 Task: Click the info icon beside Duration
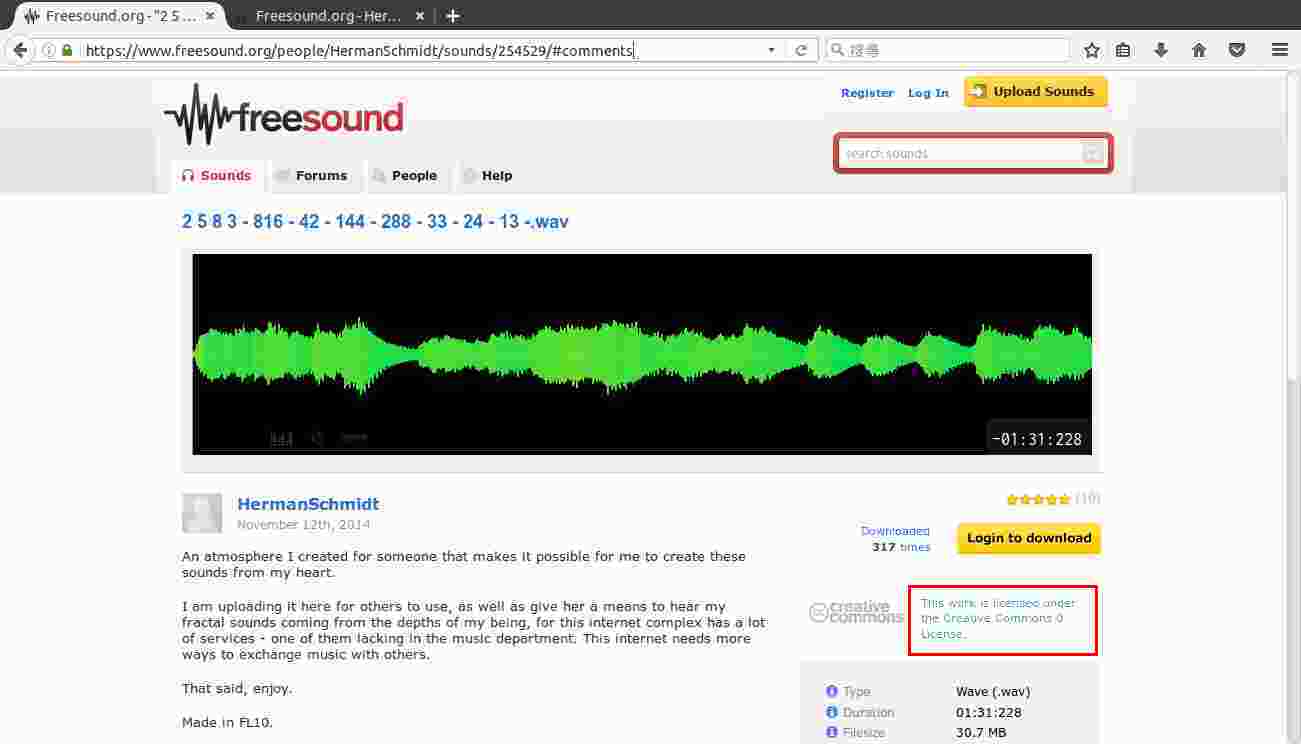pos(831,712)
